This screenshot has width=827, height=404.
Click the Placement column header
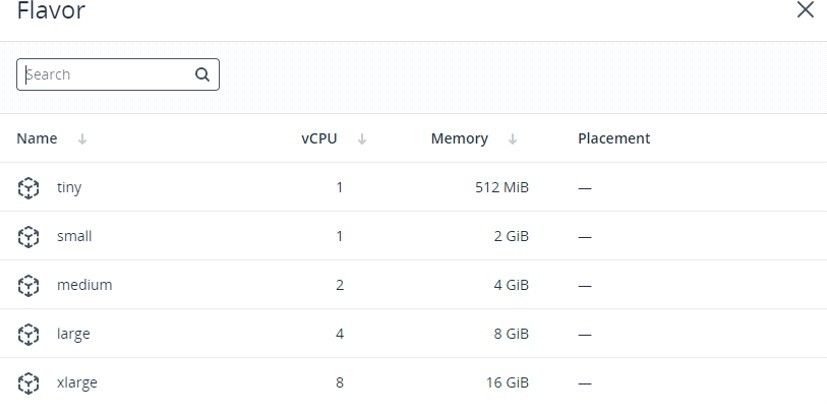click(x=614, y=138)
